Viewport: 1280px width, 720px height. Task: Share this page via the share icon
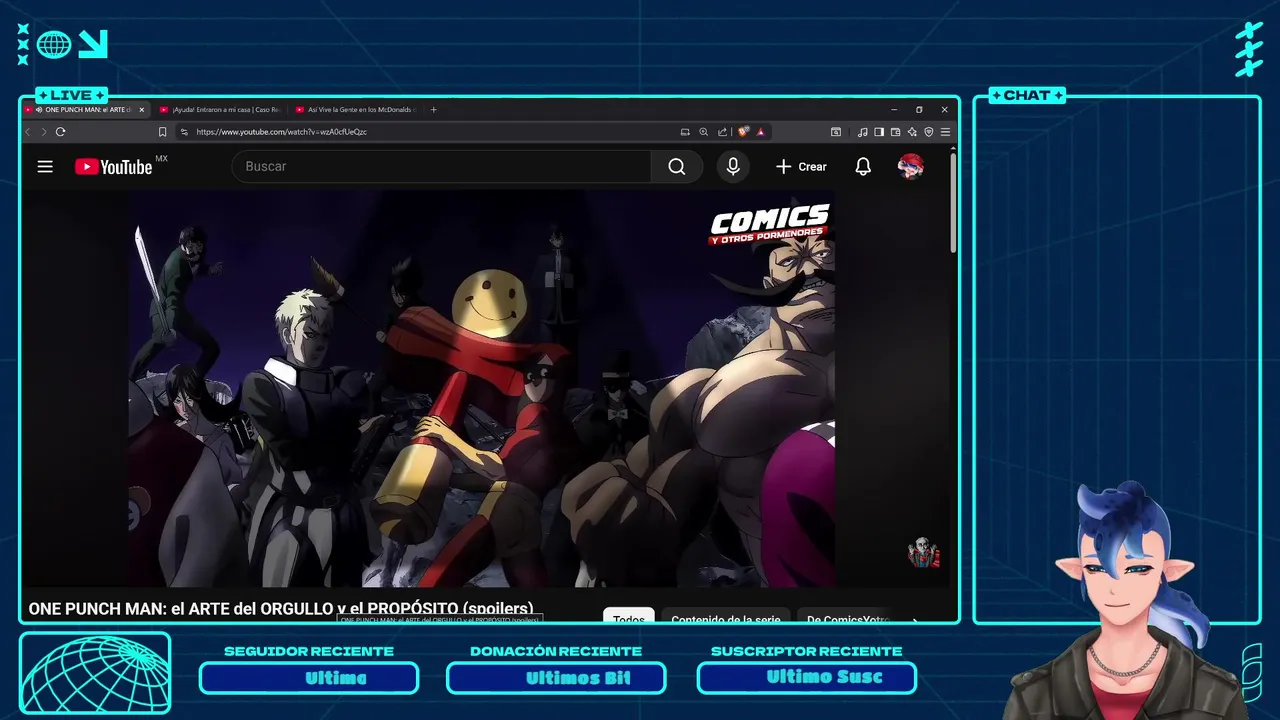[722, 132]
